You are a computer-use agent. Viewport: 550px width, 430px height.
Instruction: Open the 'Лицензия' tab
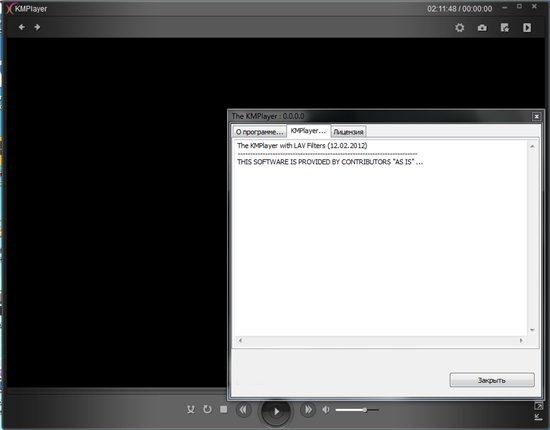348,132
